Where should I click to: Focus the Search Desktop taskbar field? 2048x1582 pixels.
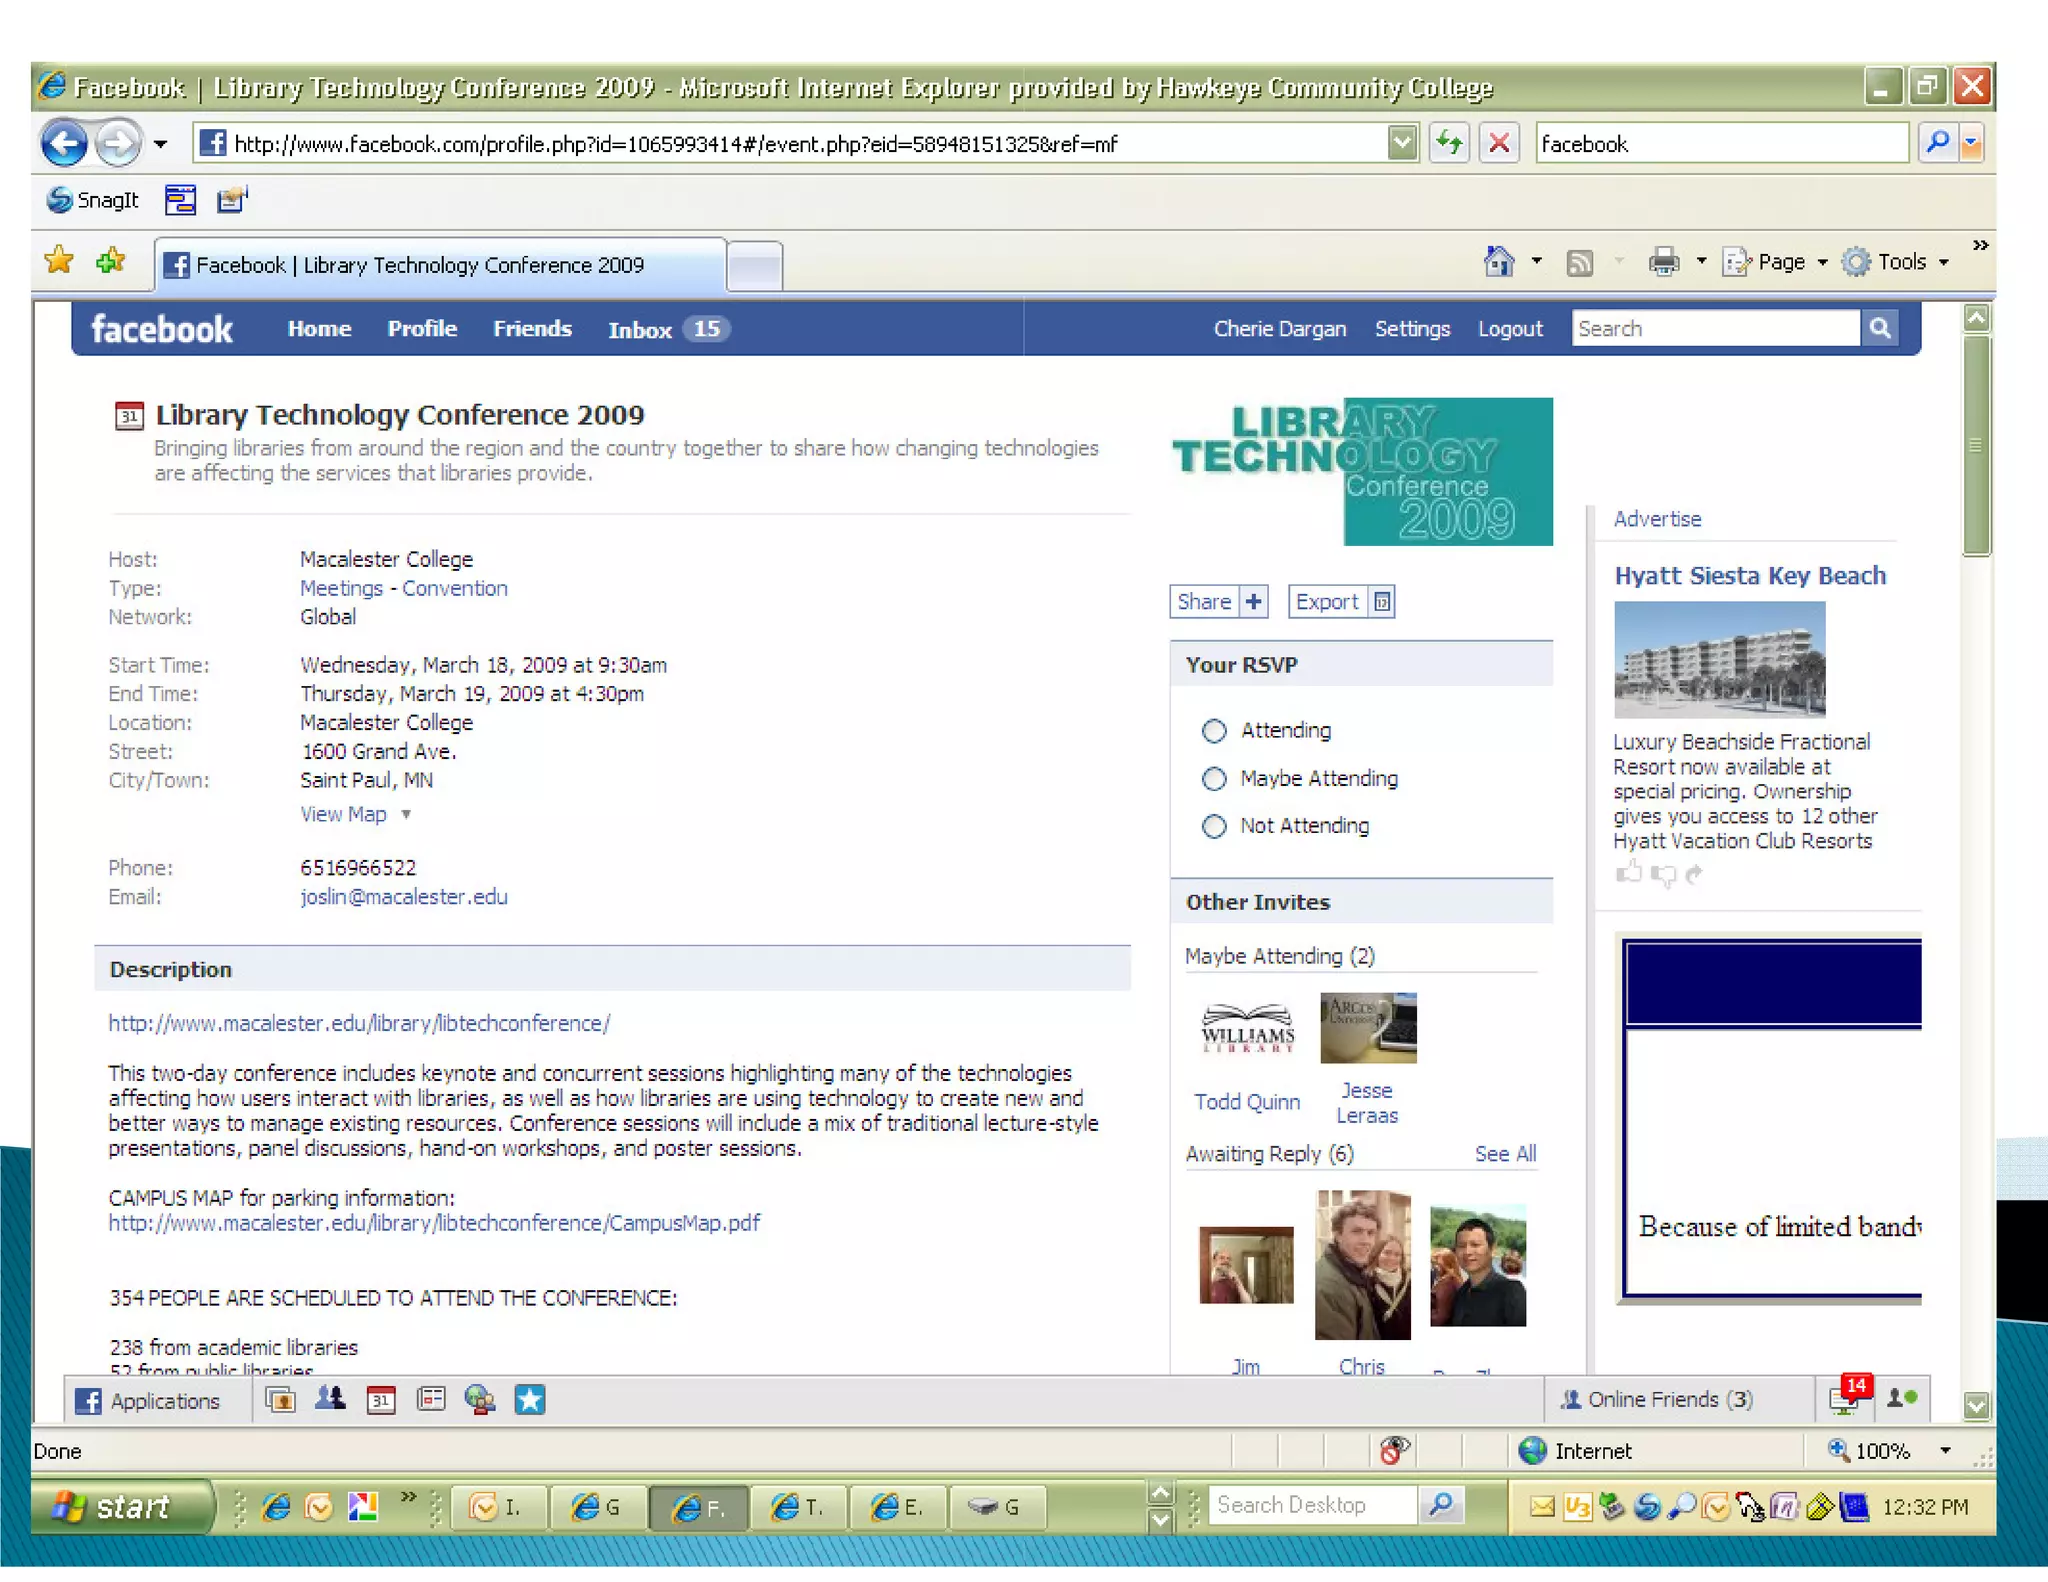(x=1312, y=1505)
